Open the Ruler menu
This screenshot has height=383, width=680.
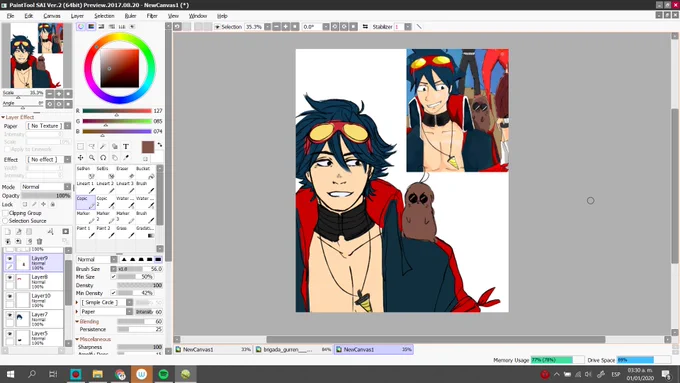pyautogui.click(x=130, y=16)
